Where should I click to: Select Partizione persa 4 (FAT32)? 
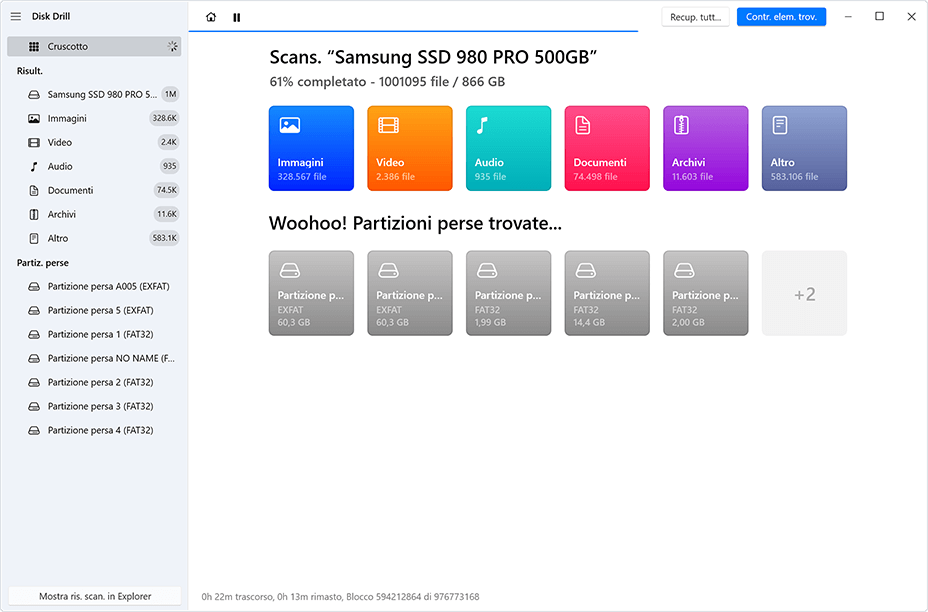(94, 430)
